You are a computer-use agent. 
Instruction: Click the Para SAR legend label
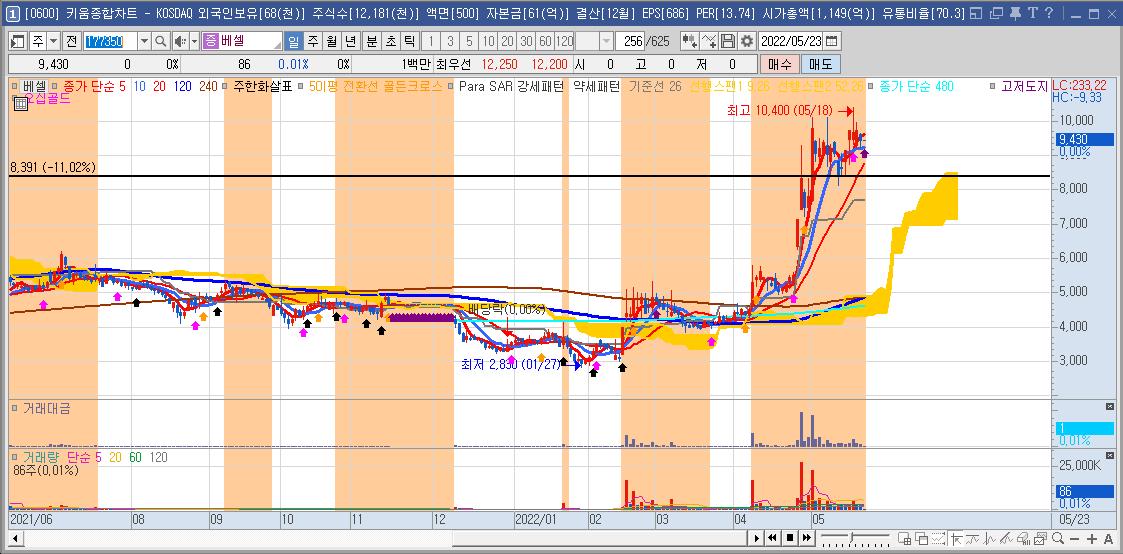pyautogui.click(x=486, y=87)
